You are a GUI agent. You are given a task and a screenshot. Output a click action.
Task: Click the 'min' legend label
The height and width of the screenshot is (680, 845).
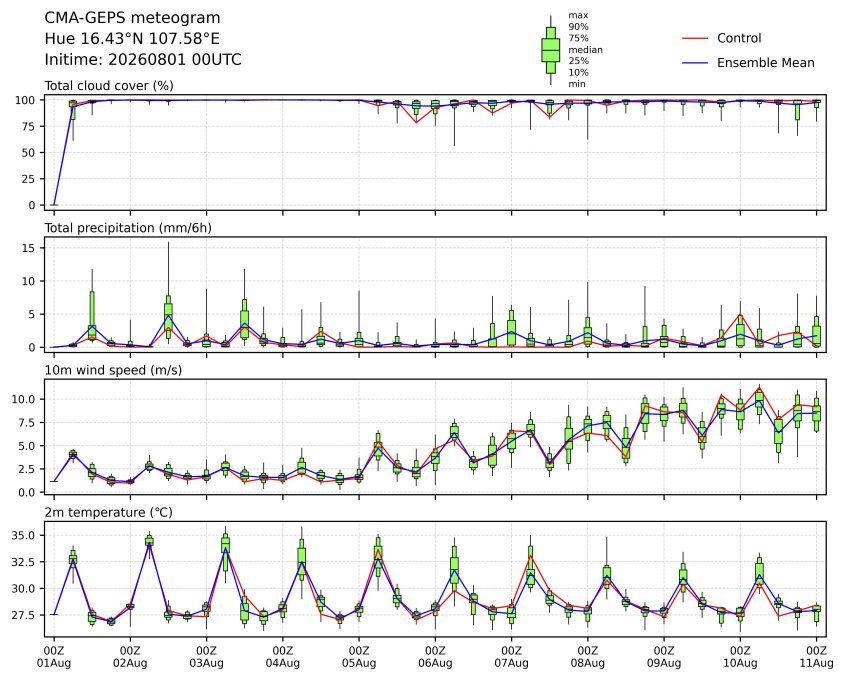click(x=577, y=84)
